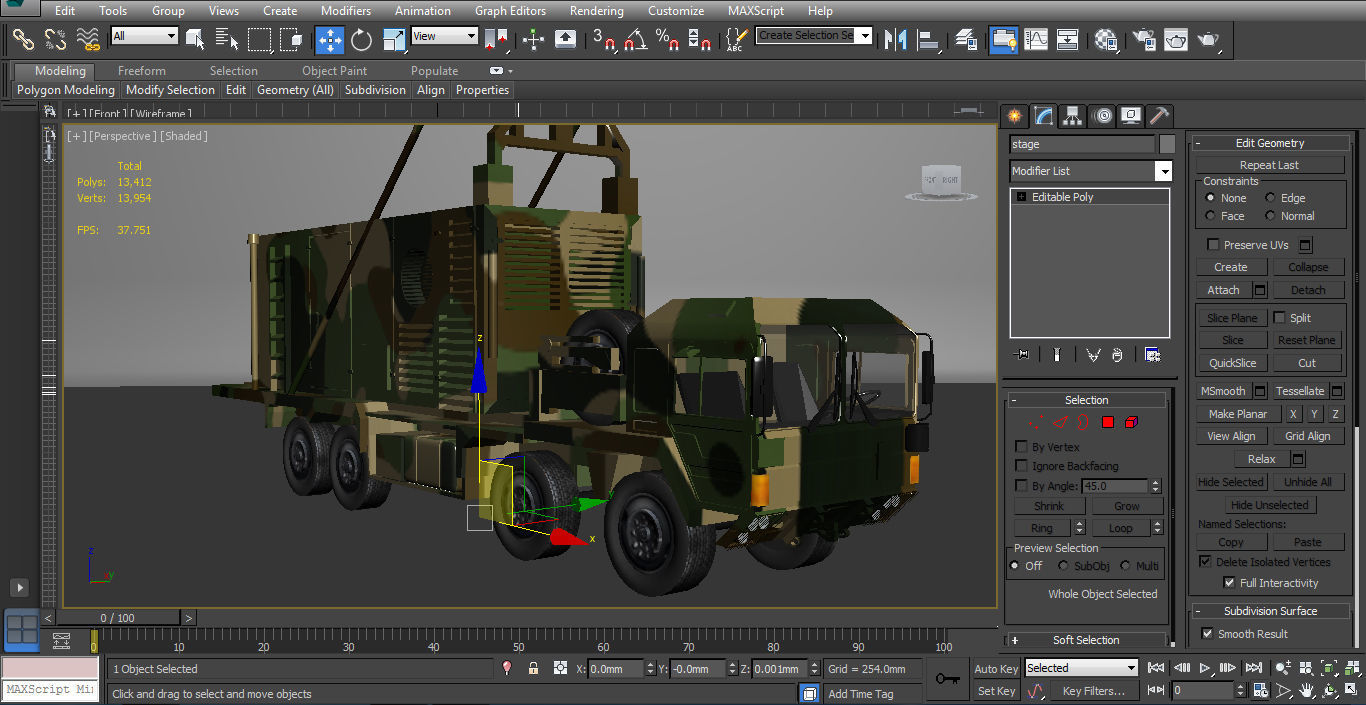Enable Ignore Backfacing checkbox
Image resolution: width=1366 pixels, height=705 pixels.
(x=1021, y=466)
